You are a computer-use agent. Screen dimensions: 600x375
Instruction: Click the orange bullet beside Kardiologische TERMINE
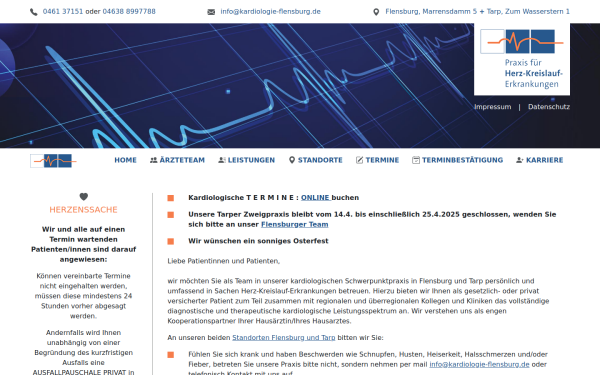tap(171, 198)
